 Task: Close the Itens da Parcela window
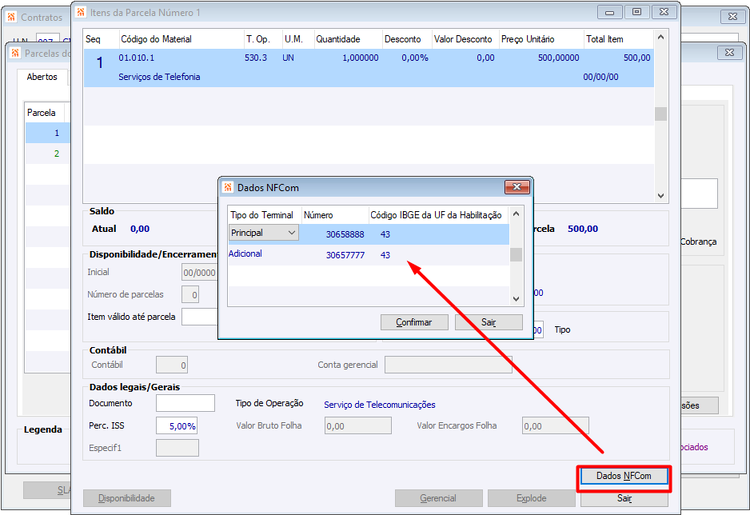pyautogui.click(x=664, y=12)
